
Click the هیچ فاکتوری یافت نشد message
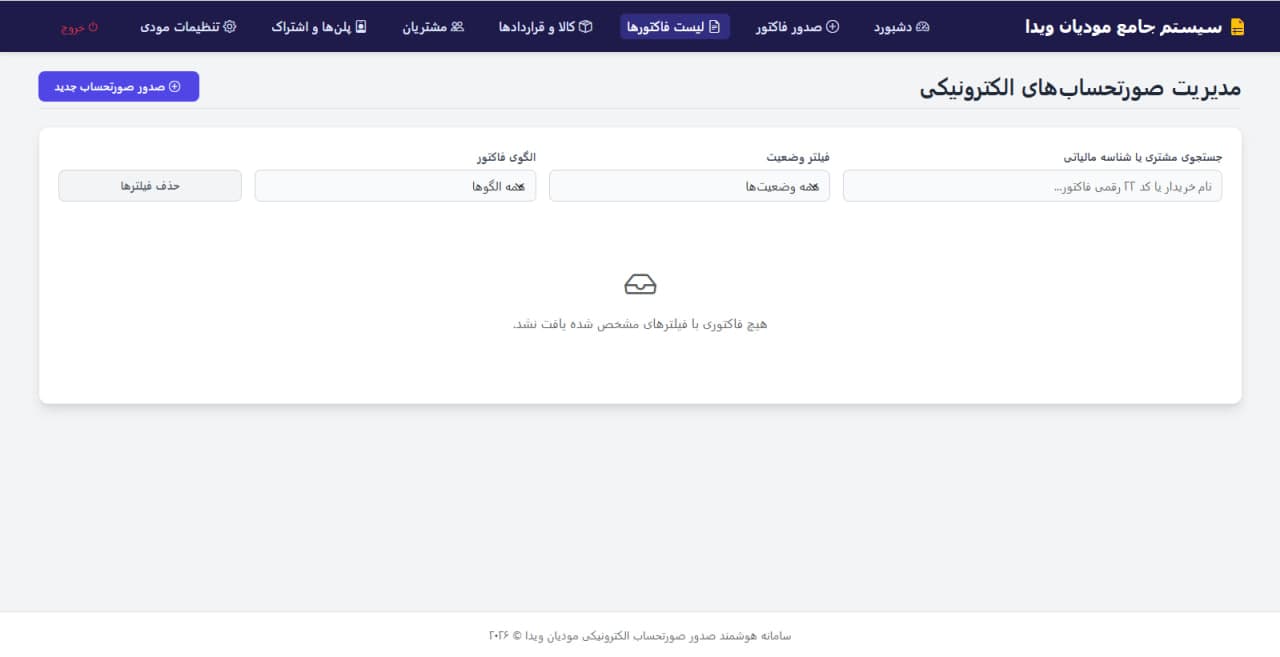[640, 324]
